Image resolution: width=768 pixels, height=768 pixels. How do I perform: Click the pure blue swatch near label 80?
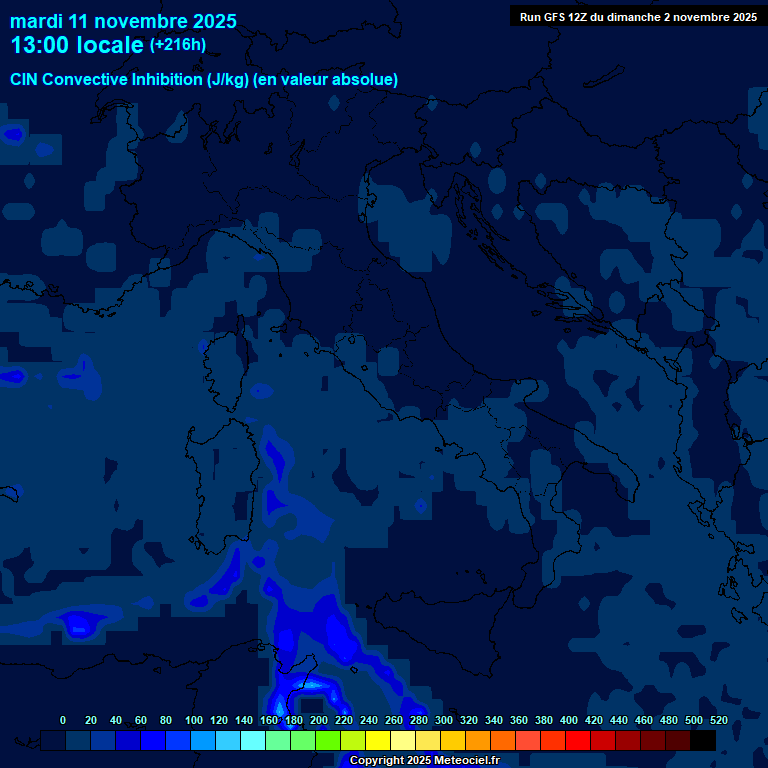[153, 740]
